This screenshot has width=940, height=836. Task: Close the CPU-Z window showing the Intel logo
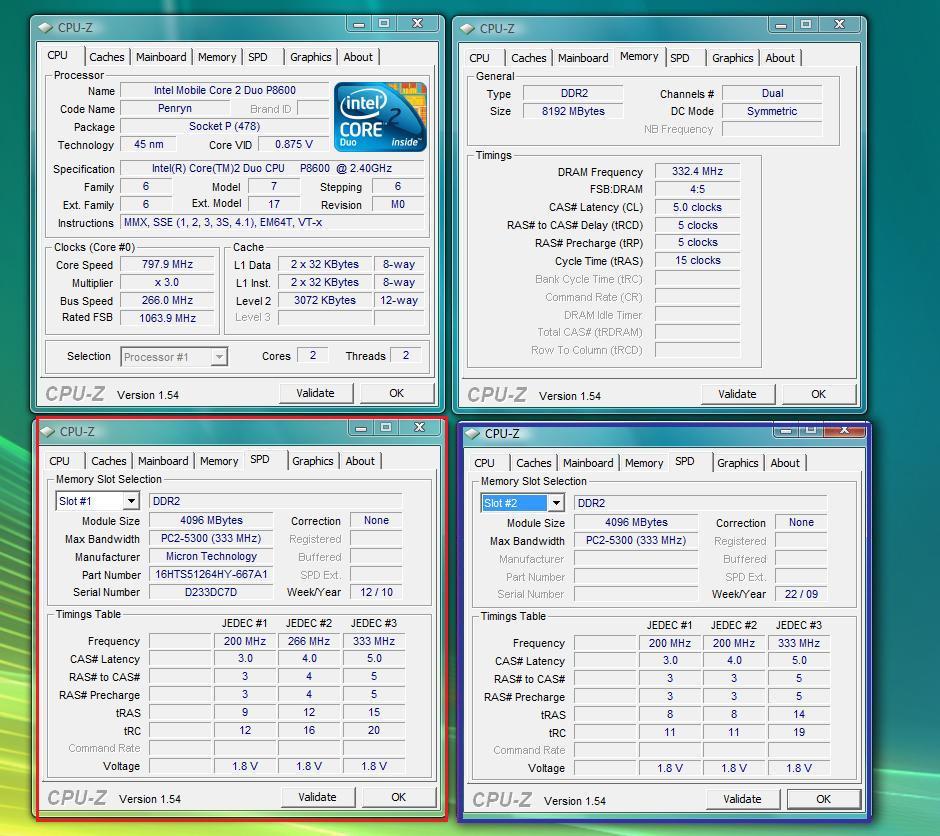click(418, 23)
